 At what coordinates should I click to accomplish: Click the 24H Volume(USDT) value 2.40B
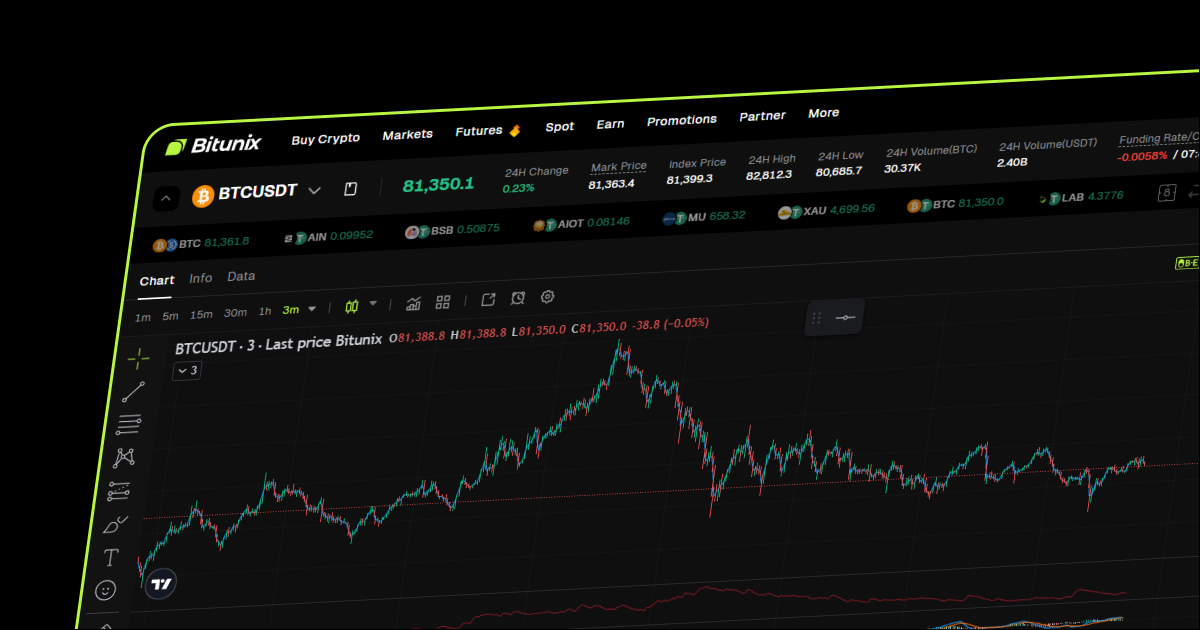point(1012,162)
